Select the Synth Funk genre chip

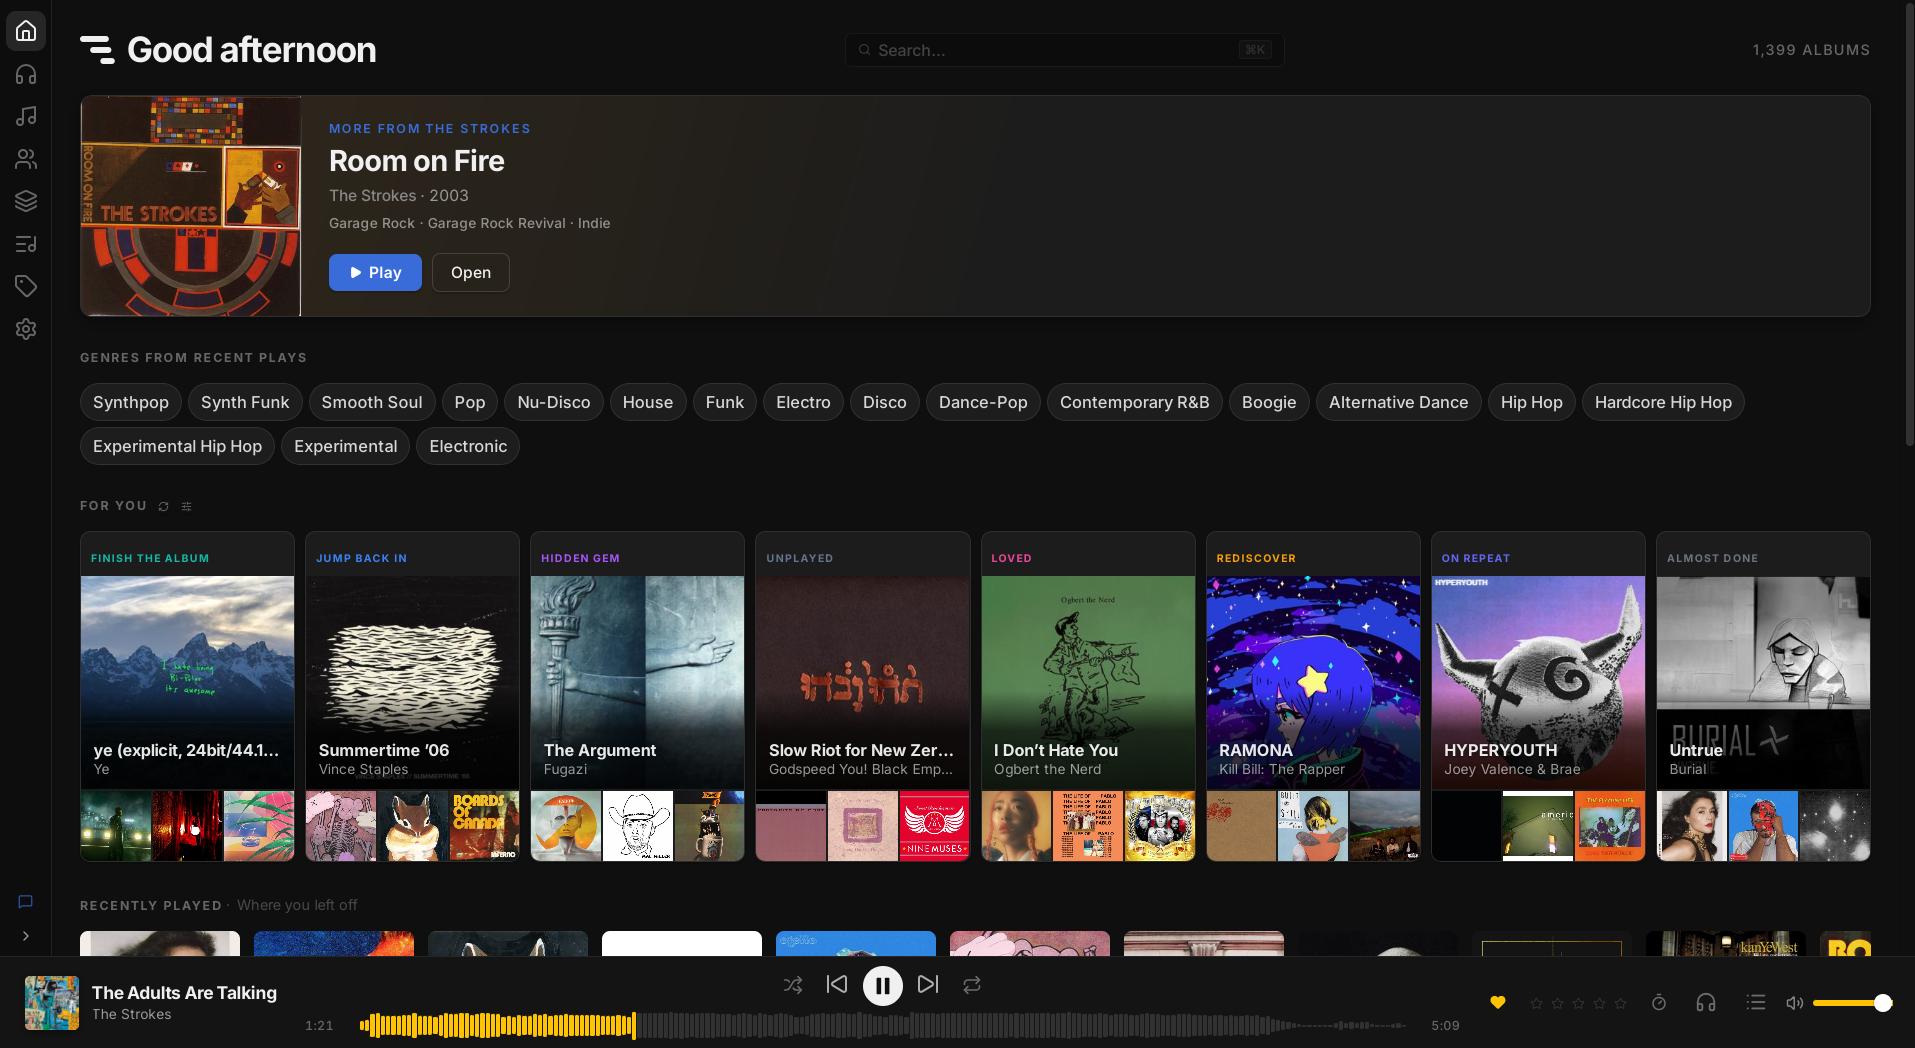click(x=245, y=402)
